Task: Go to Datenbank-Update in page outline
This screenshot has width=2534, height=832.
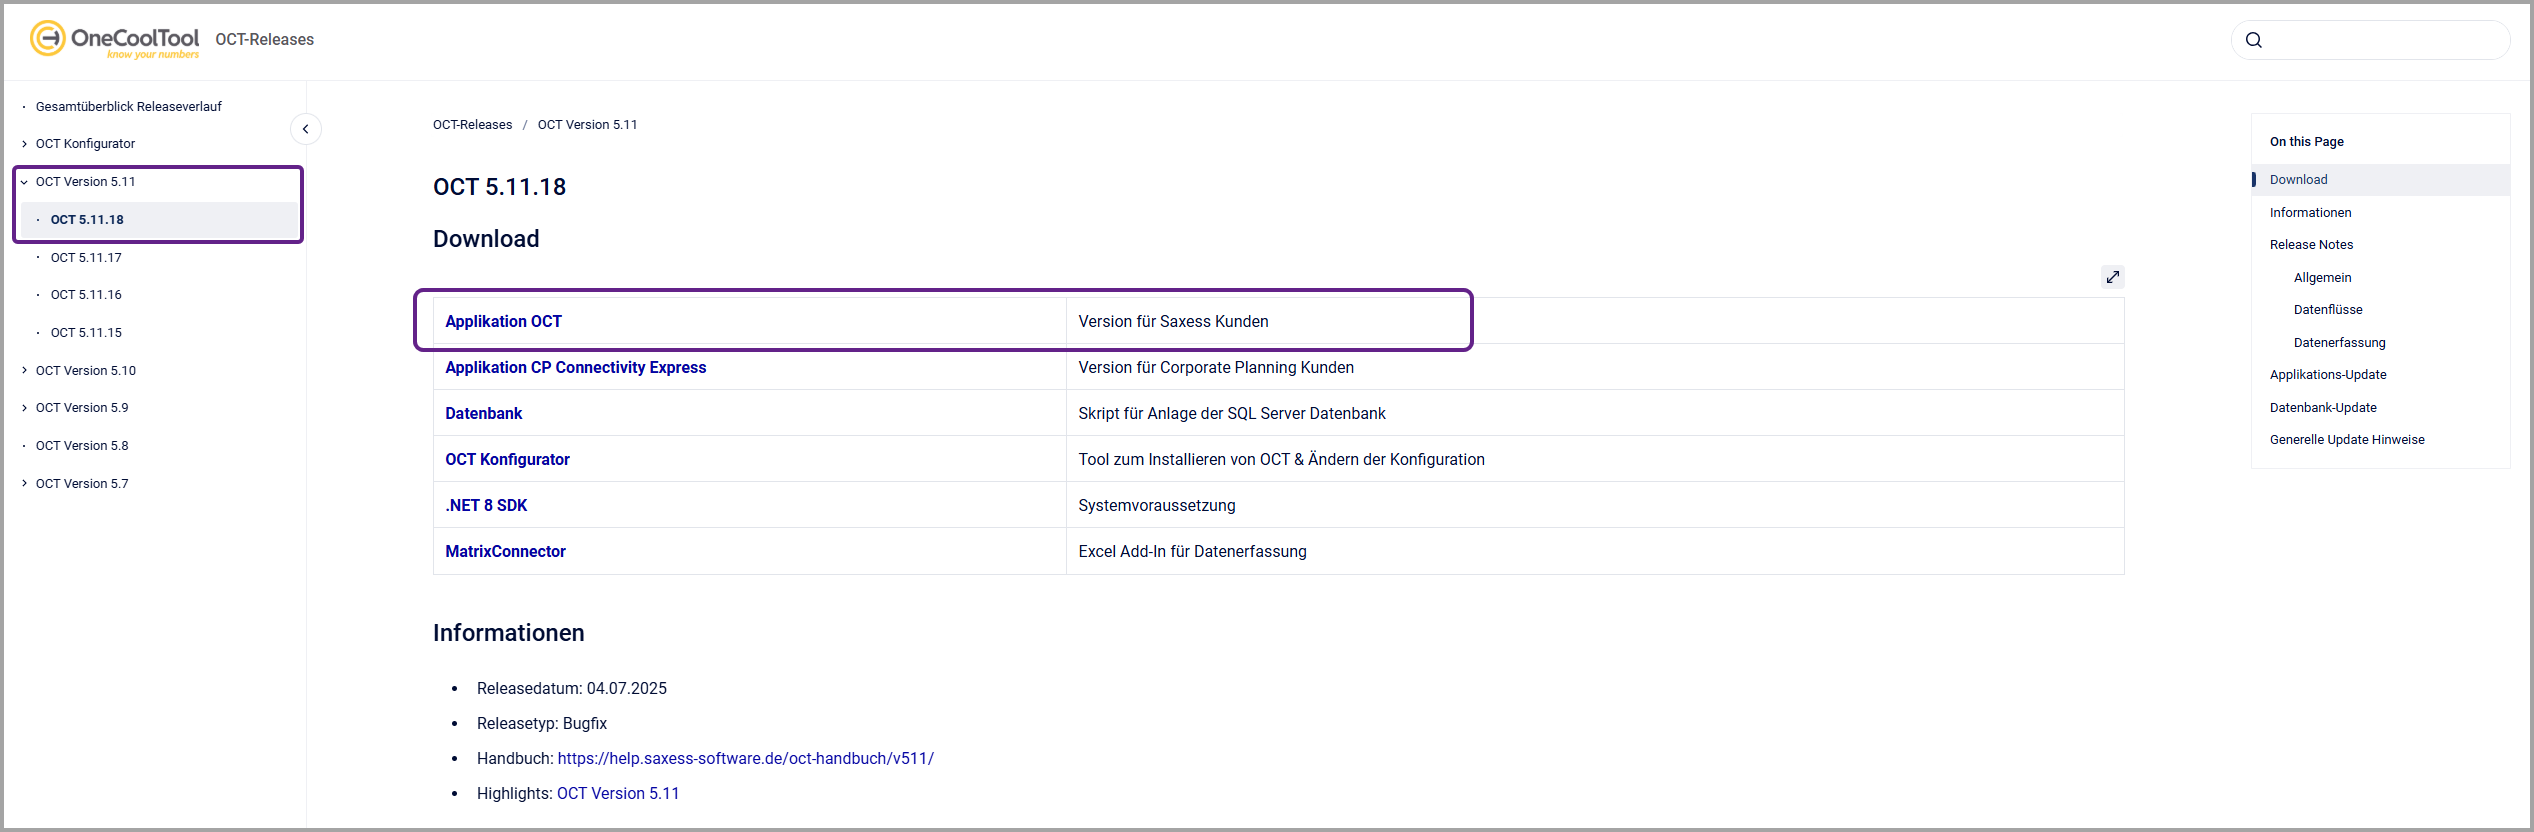Action: point(2322,408)
